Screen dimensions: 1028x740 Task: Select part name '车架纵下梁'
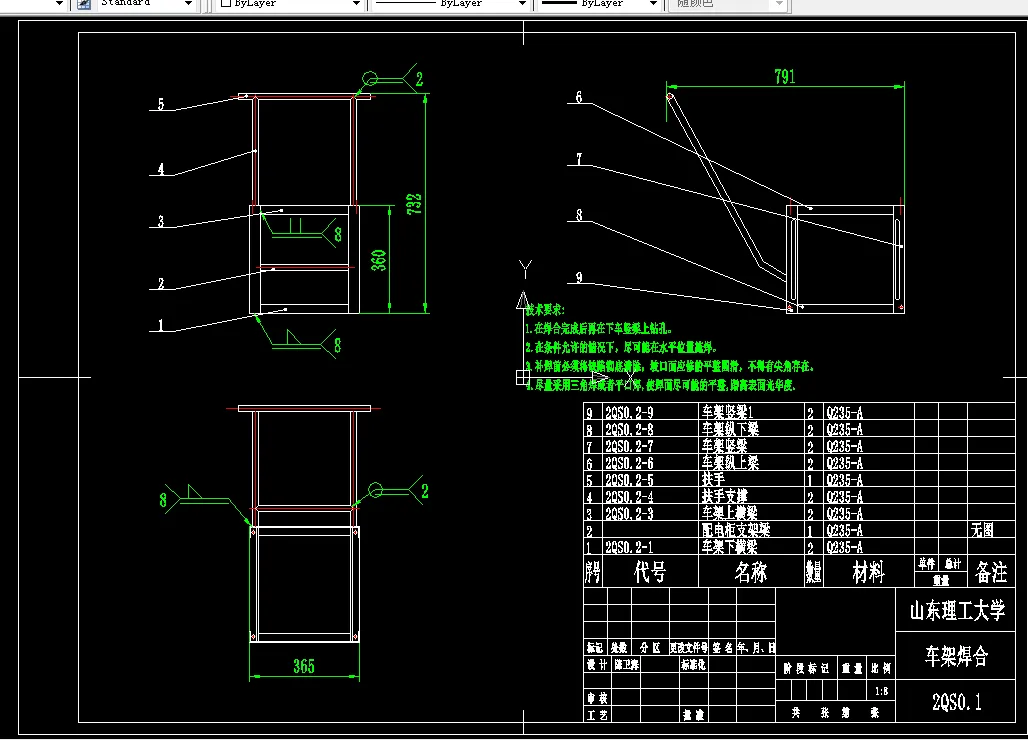(730, 429)
